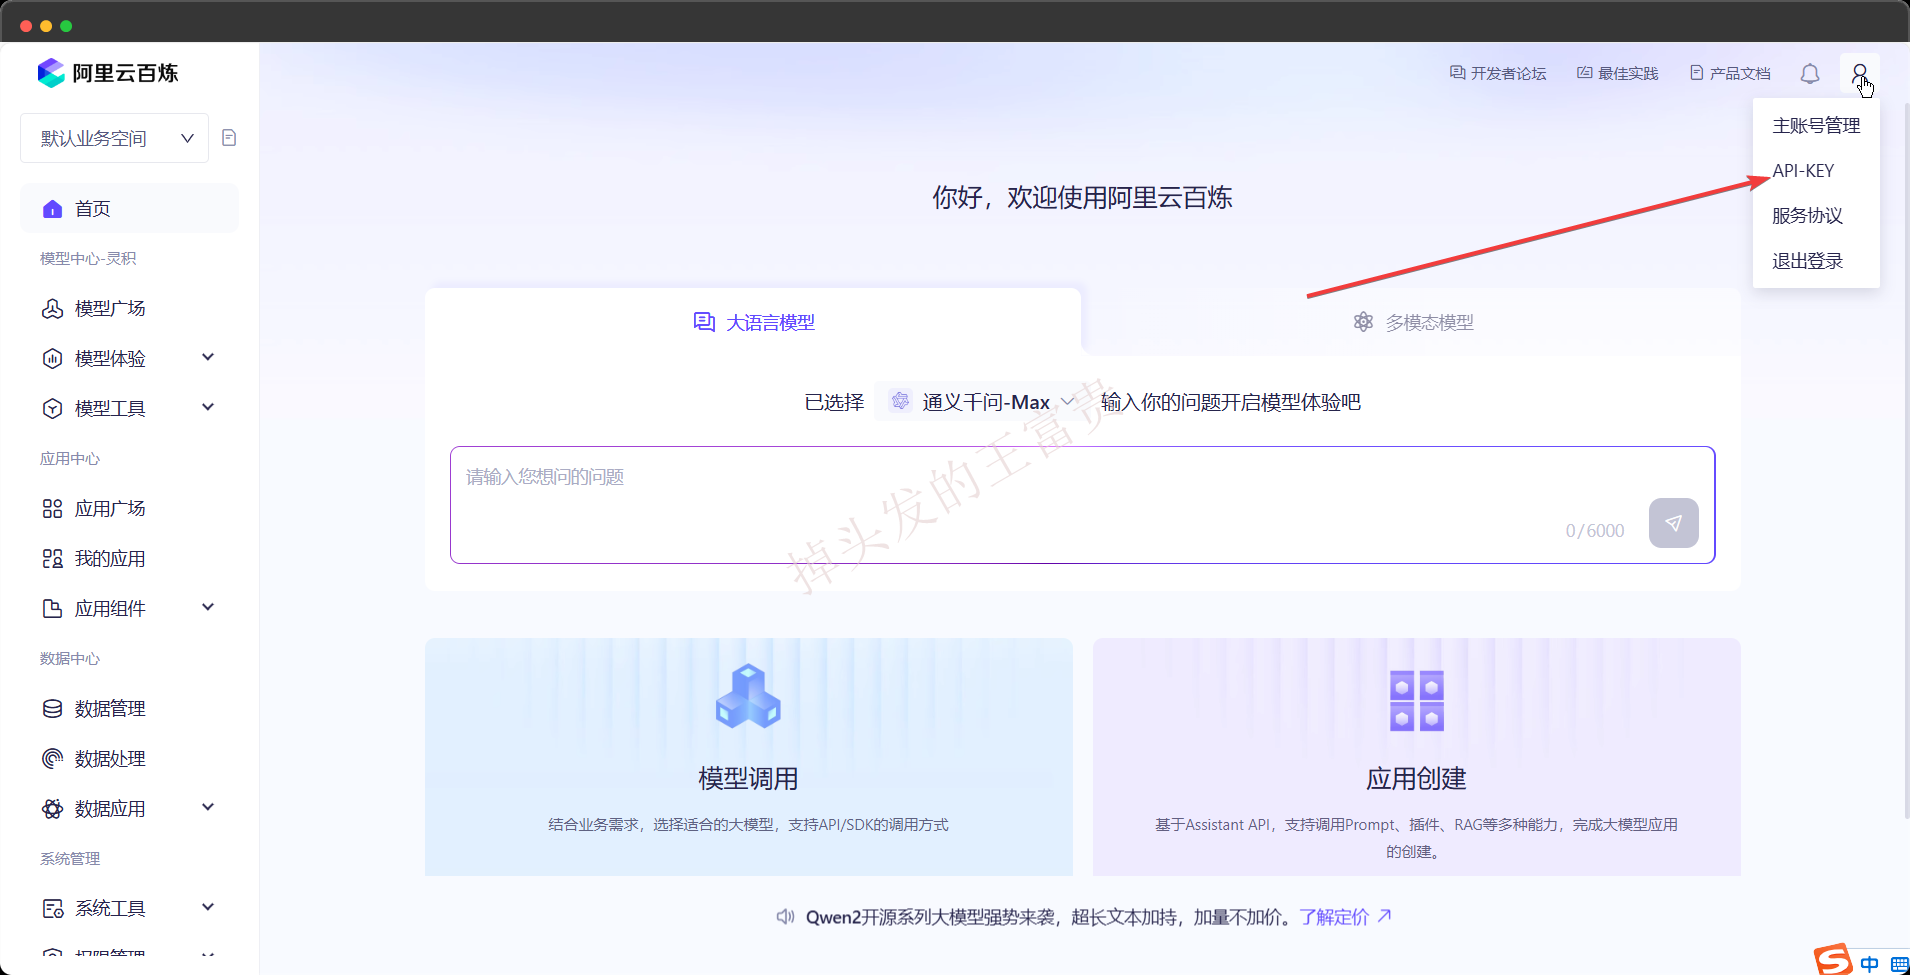Expand the 系统工具 submenu chevron
The image size is (1910, 975).
[x=208, y=907]
